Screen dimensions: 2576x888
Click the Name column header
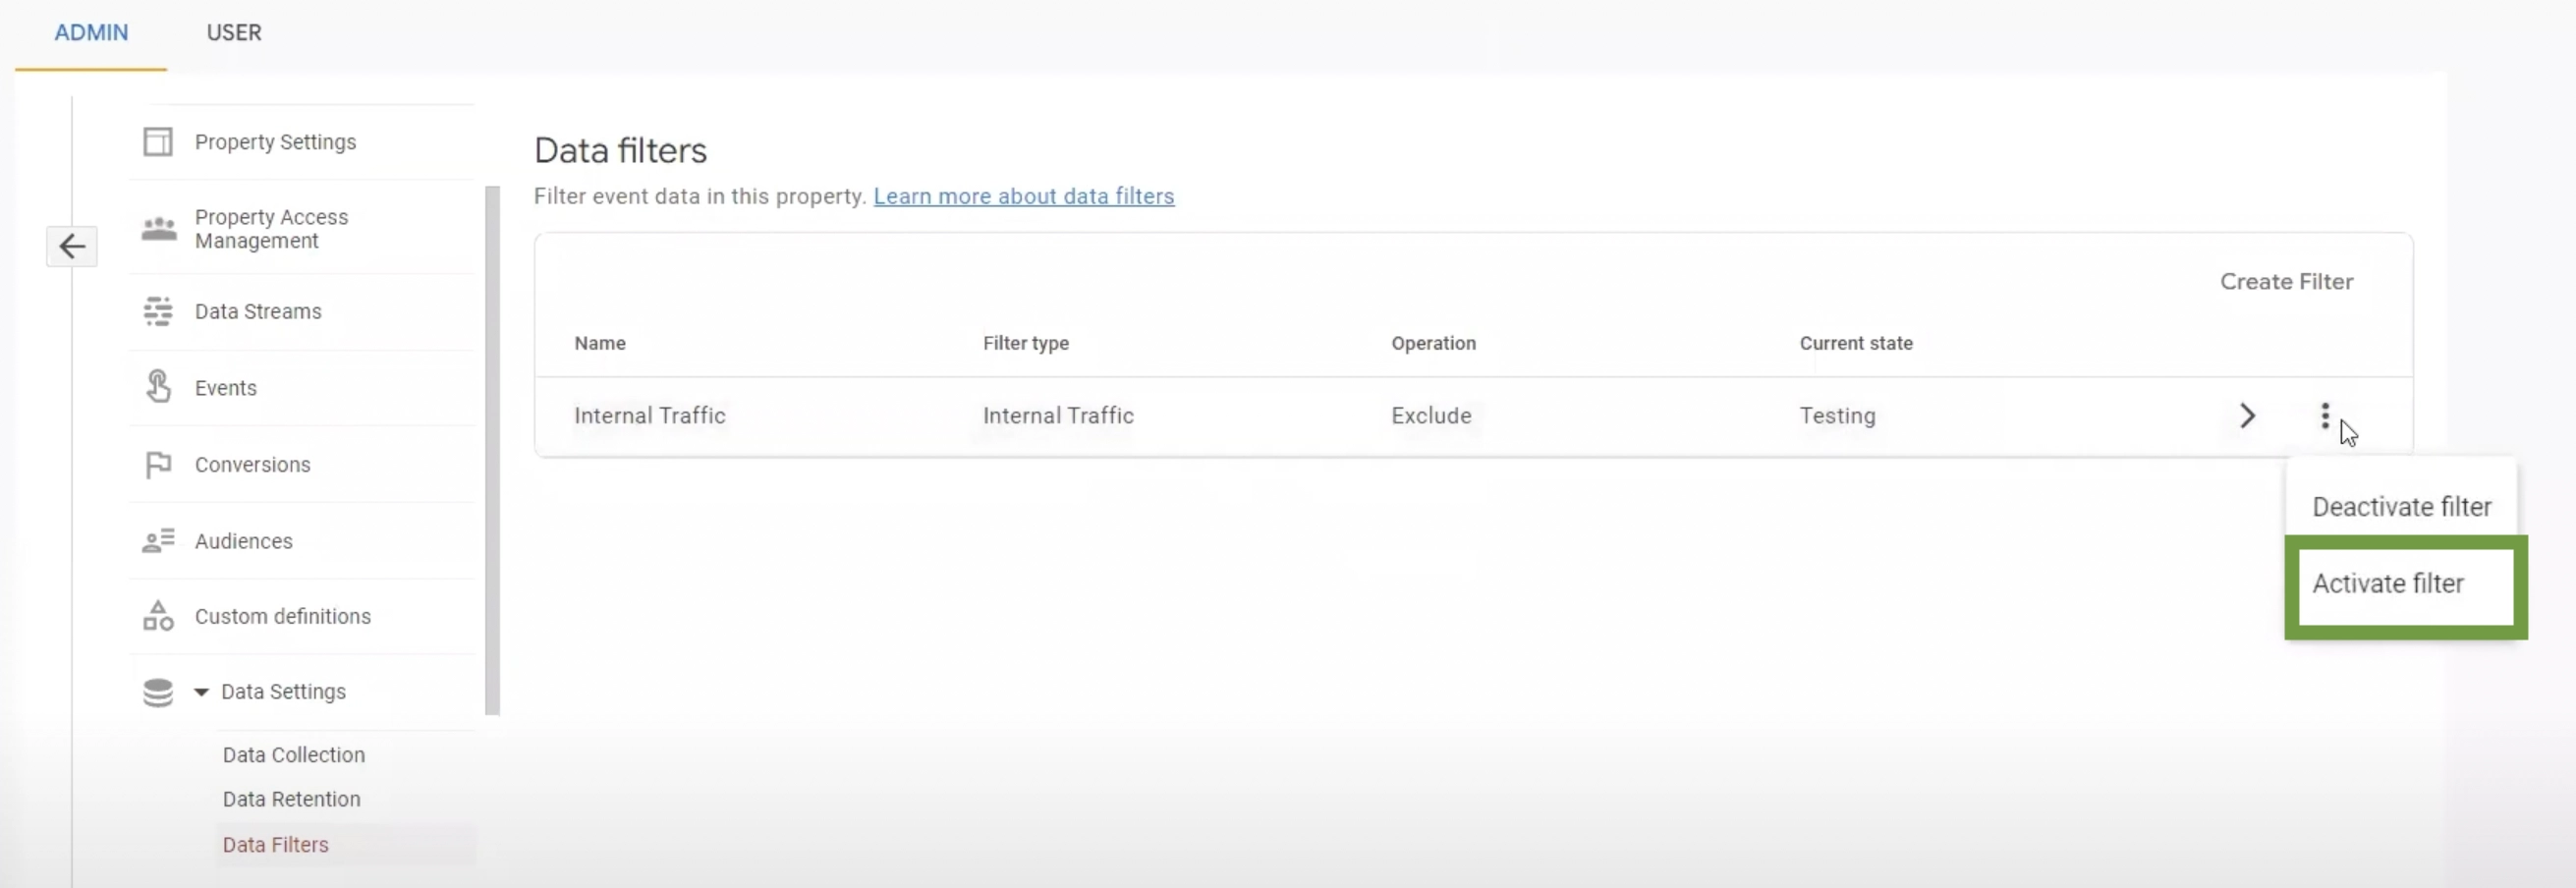600,343
